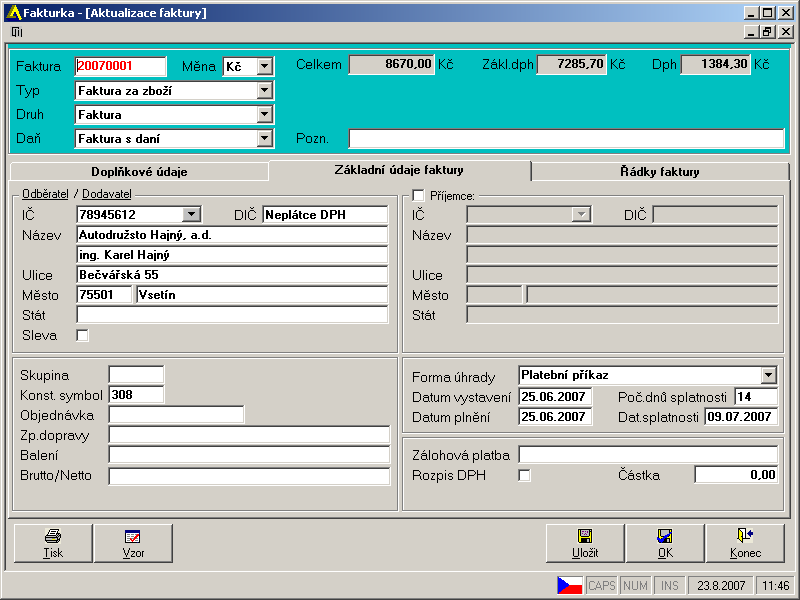Open the small menu icon below title bar
Viewport: 800px width, 600px height.
click(16, 32)
